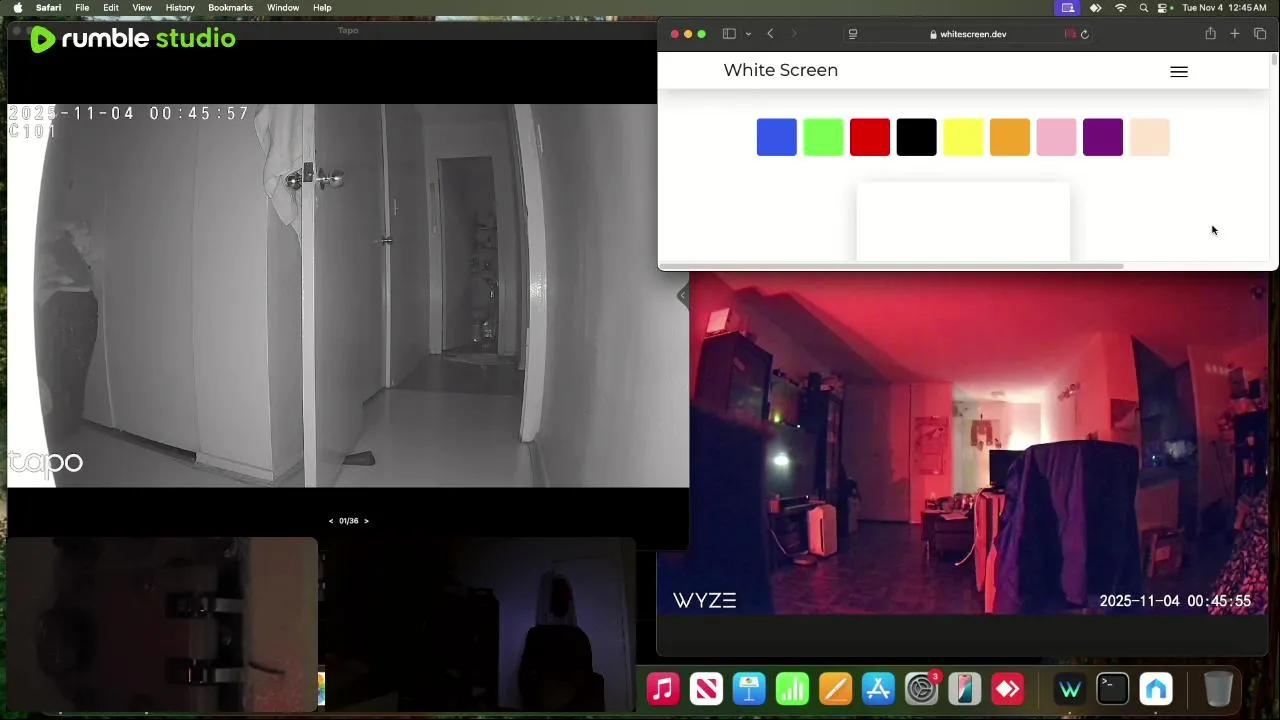Open Numbers from the Dock

[x=792, y=689]
